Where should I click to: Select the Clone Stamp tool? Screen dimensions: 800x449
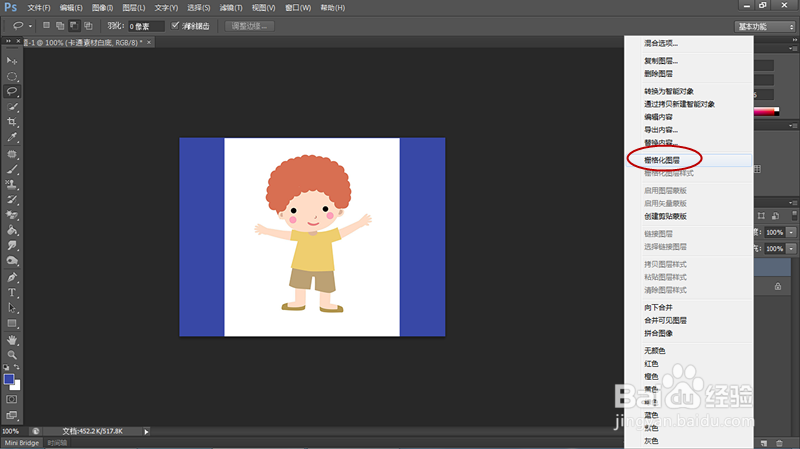coord(12,184)
